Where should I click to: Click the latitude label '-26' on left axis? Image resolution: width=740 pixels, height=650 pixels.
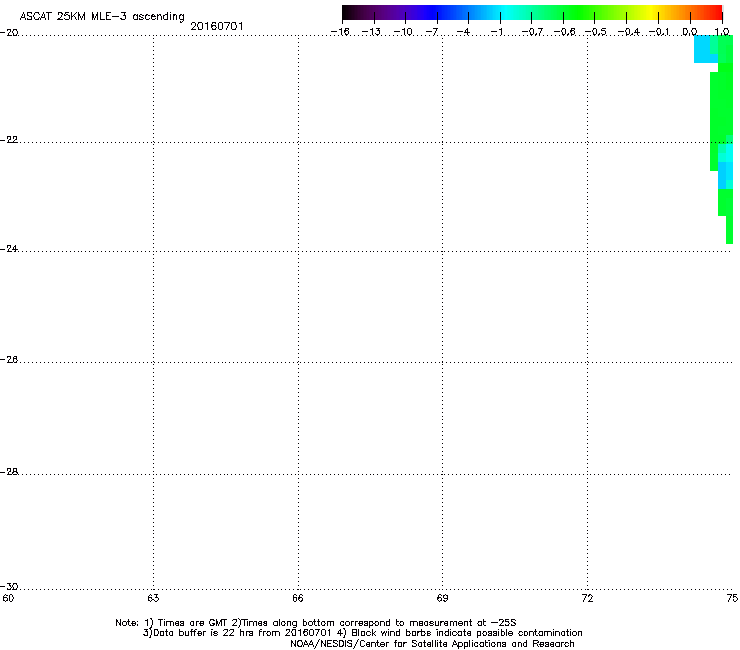[x=9, y=359]
